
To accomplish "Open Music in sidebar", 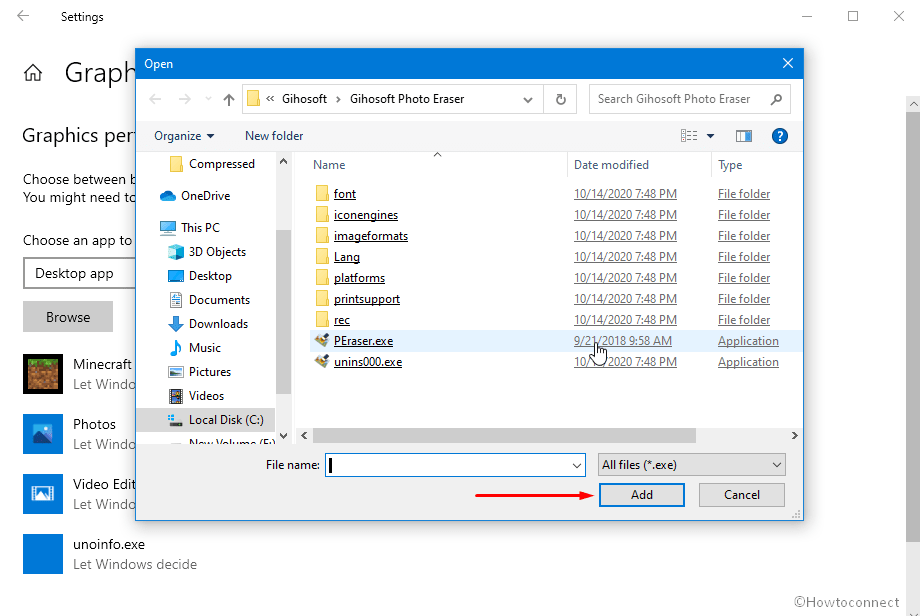I will tap(194, 348).
